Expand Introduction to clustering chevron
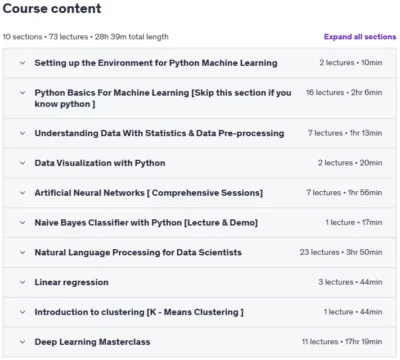This screenshot has width=400, height=360. pyautogui.click(x=22, y=312)
